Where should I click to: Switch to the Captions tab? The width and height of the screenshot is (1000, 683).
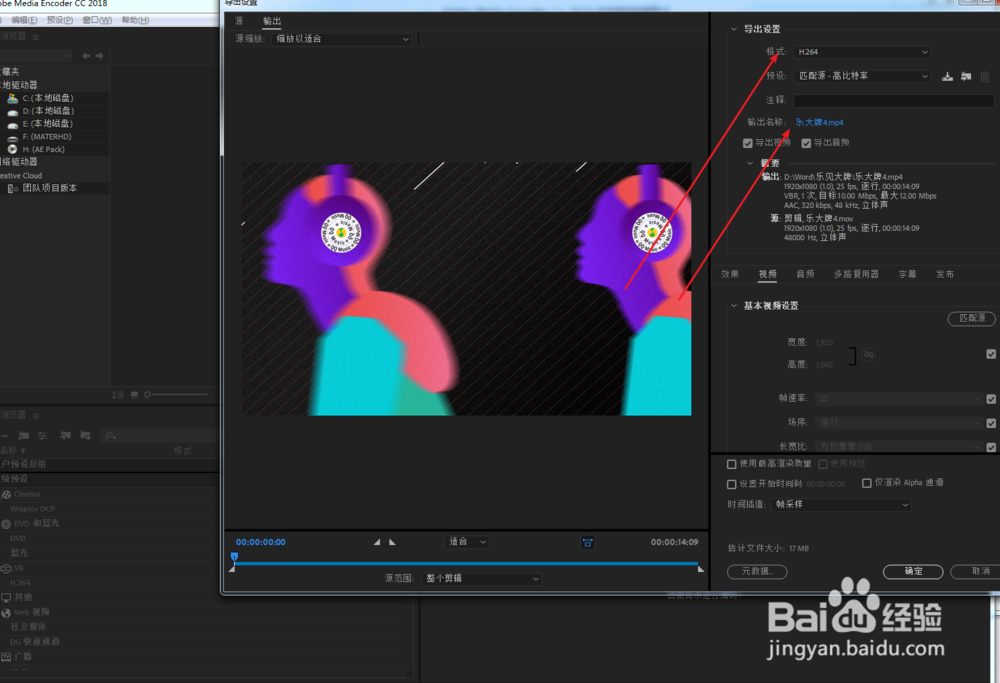tap(907, 274)
